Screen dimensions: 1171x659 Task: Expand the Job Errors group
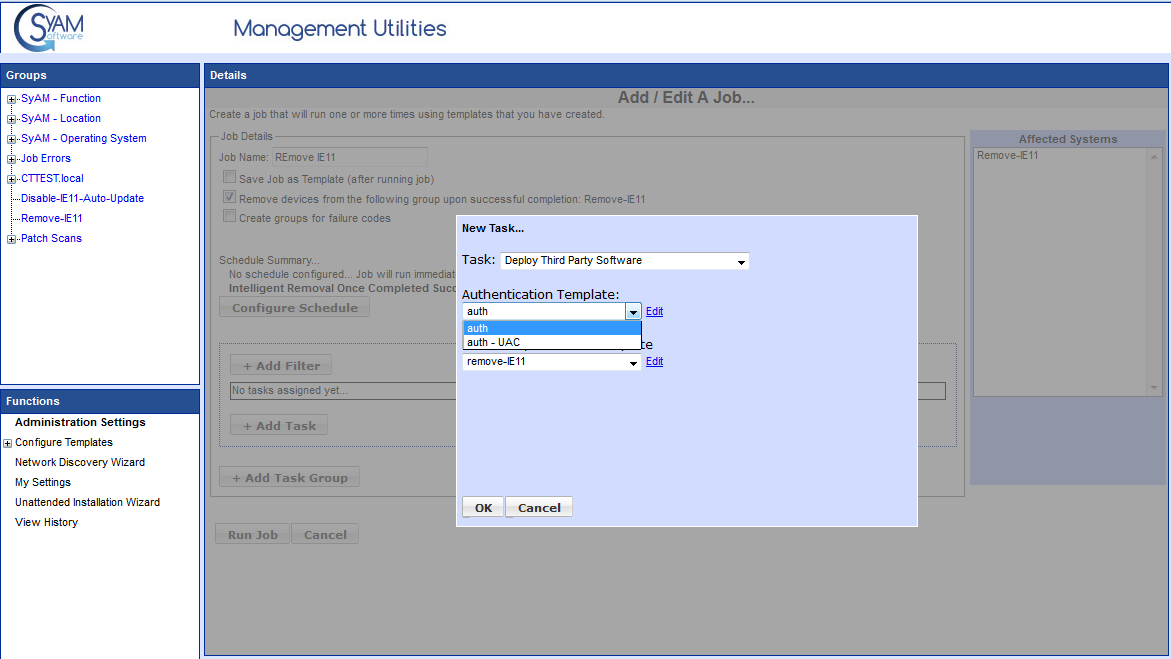point(11,159)
